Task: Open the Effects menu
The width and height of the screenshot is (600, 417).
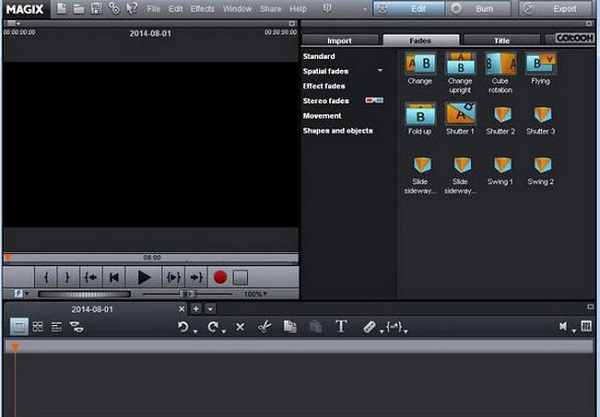Action: tap(202, 9)
